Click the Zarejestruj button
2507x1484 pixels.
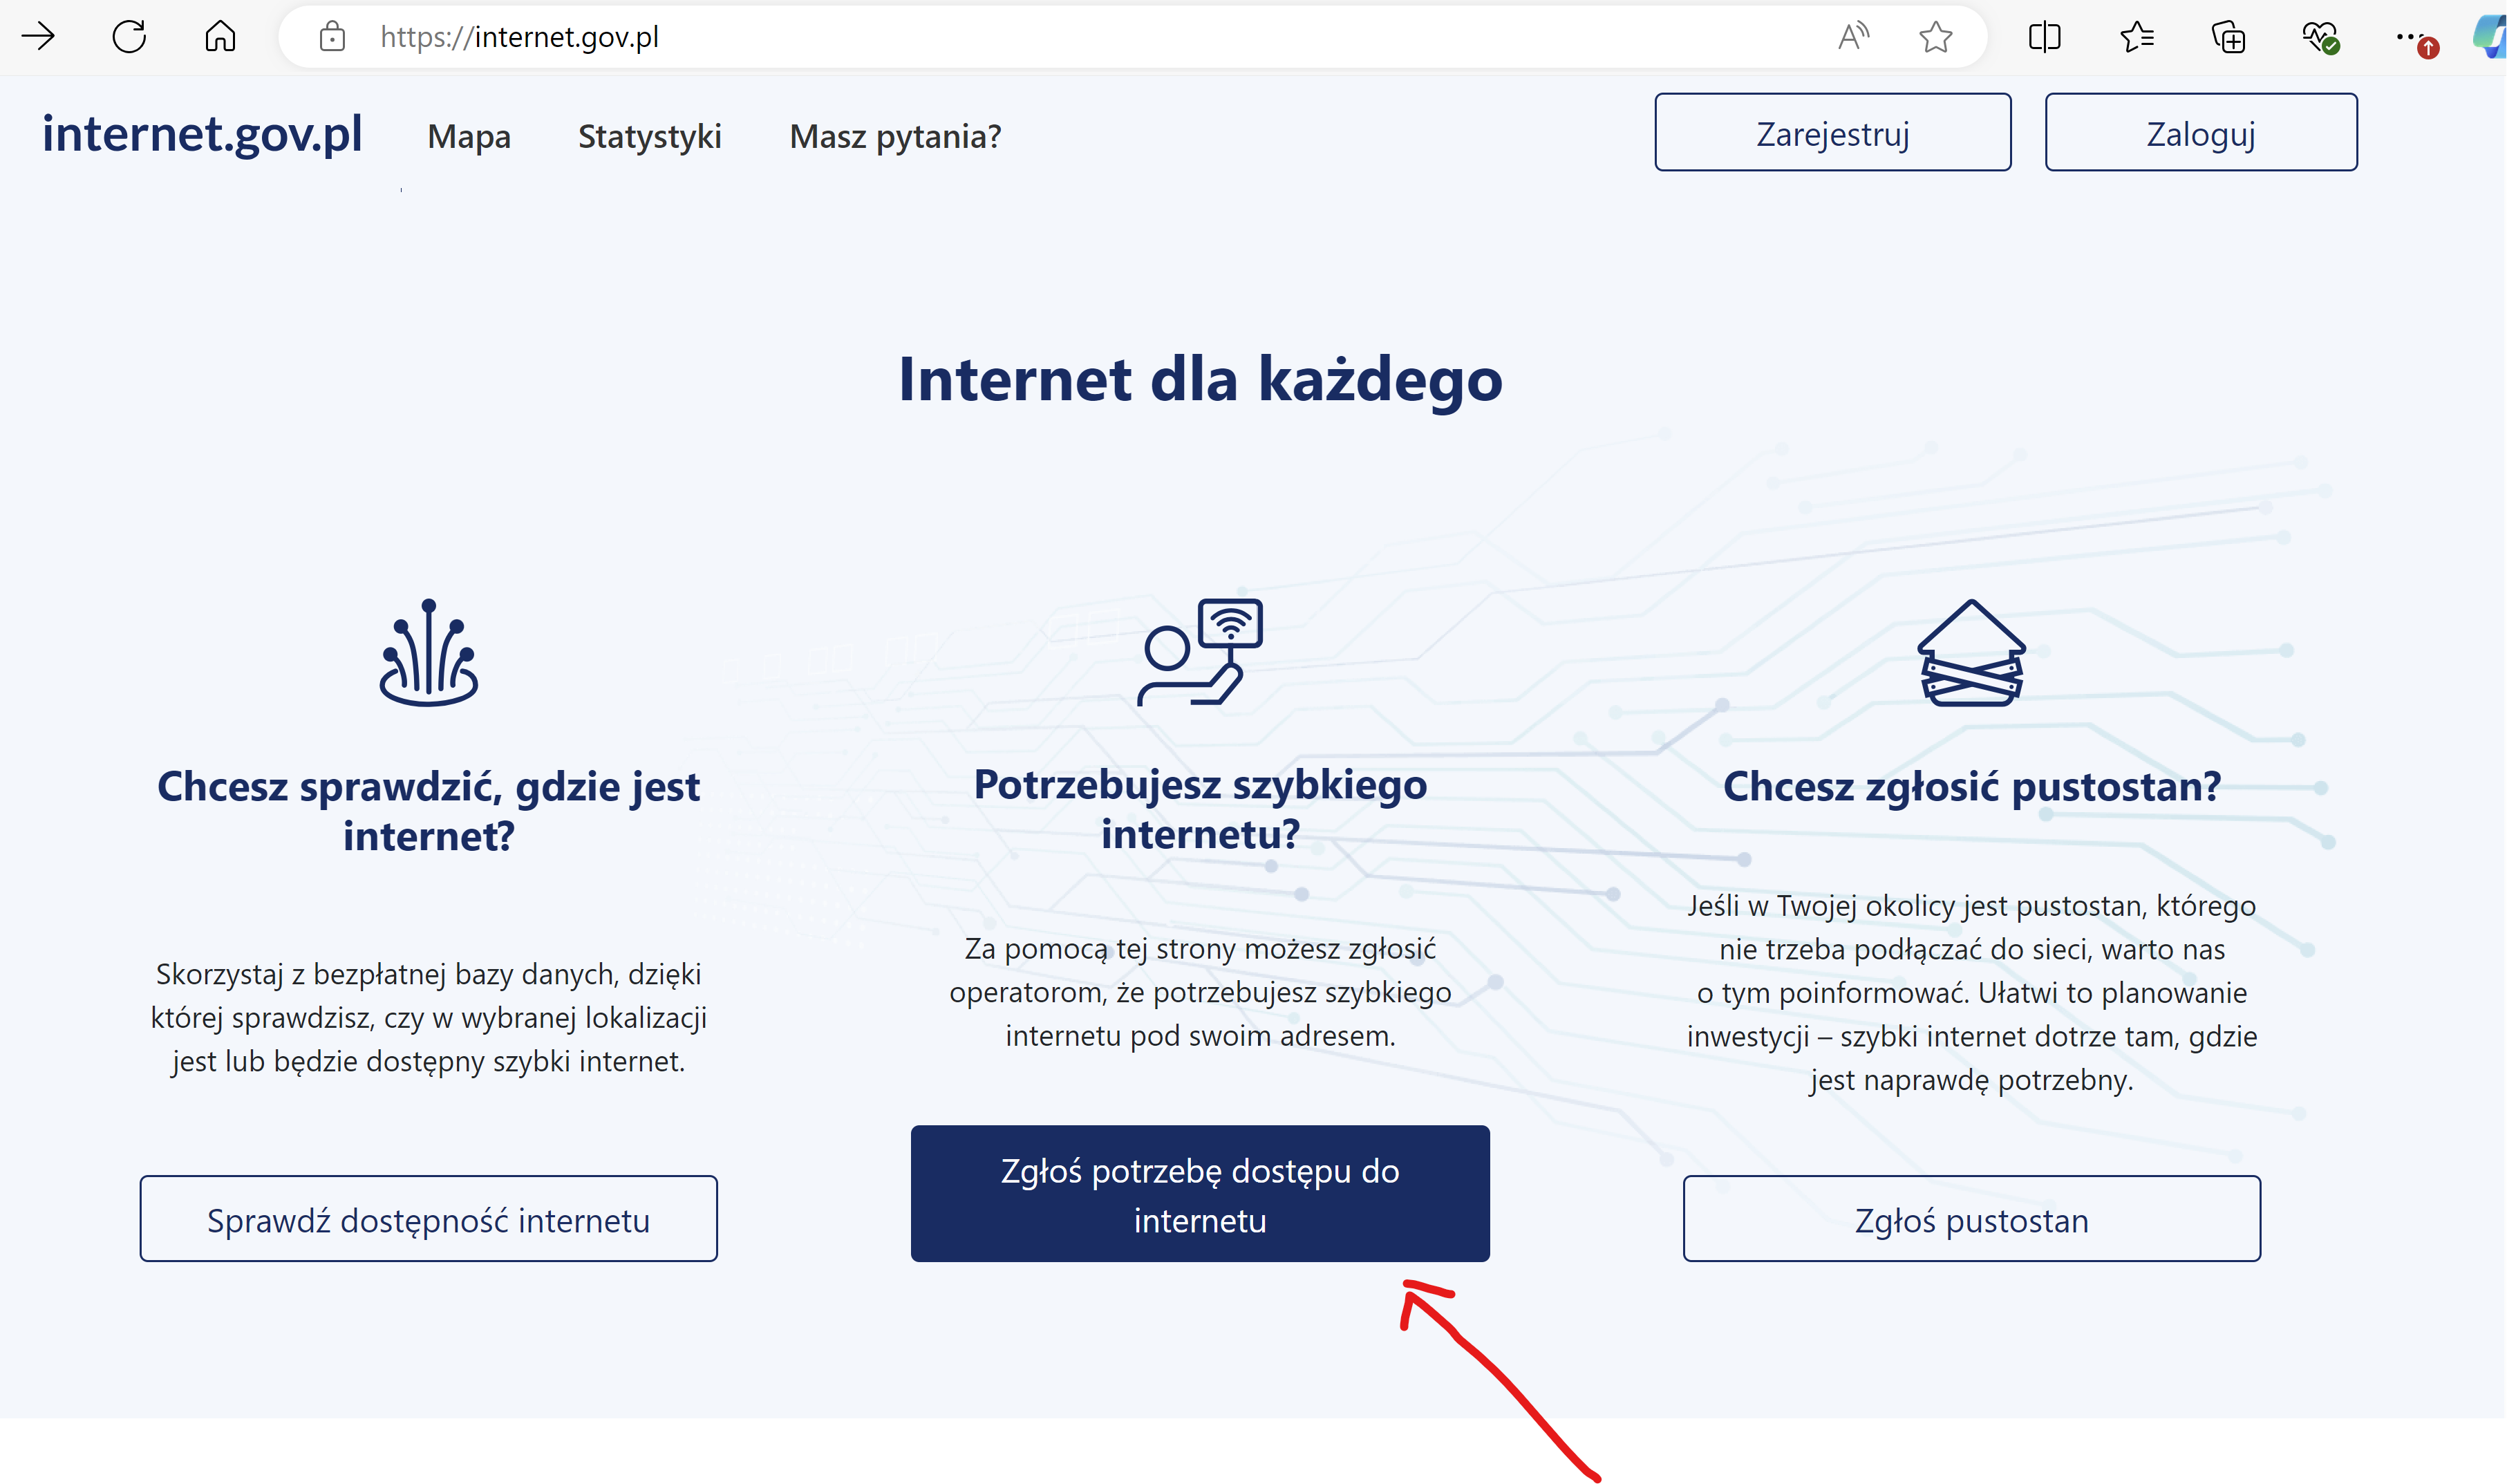point(1832,133)
